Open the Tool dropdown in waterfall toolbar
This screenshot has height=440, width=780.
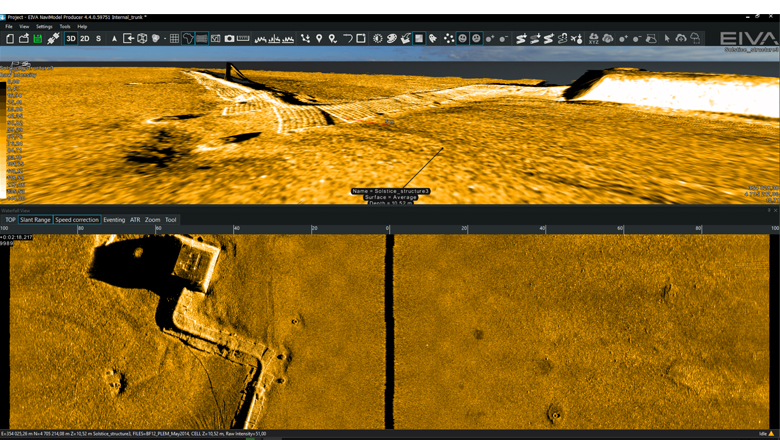[171, 220]
